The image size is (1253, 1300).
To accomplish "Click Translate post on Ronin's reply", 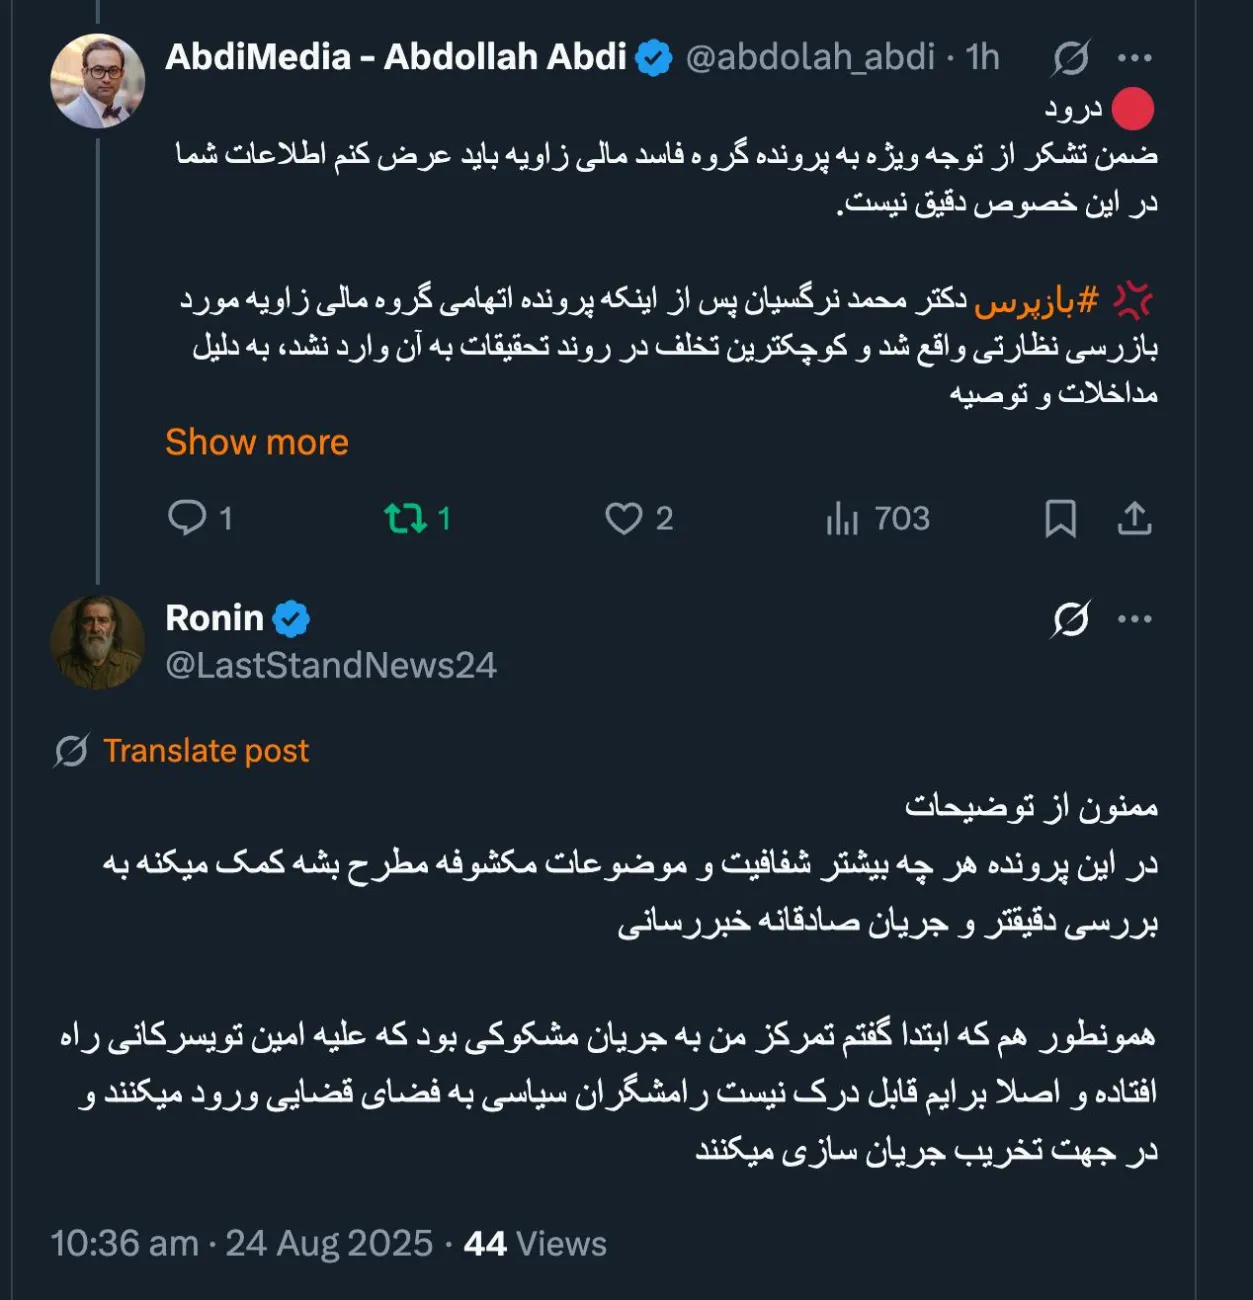I will [x=207, y=750].
